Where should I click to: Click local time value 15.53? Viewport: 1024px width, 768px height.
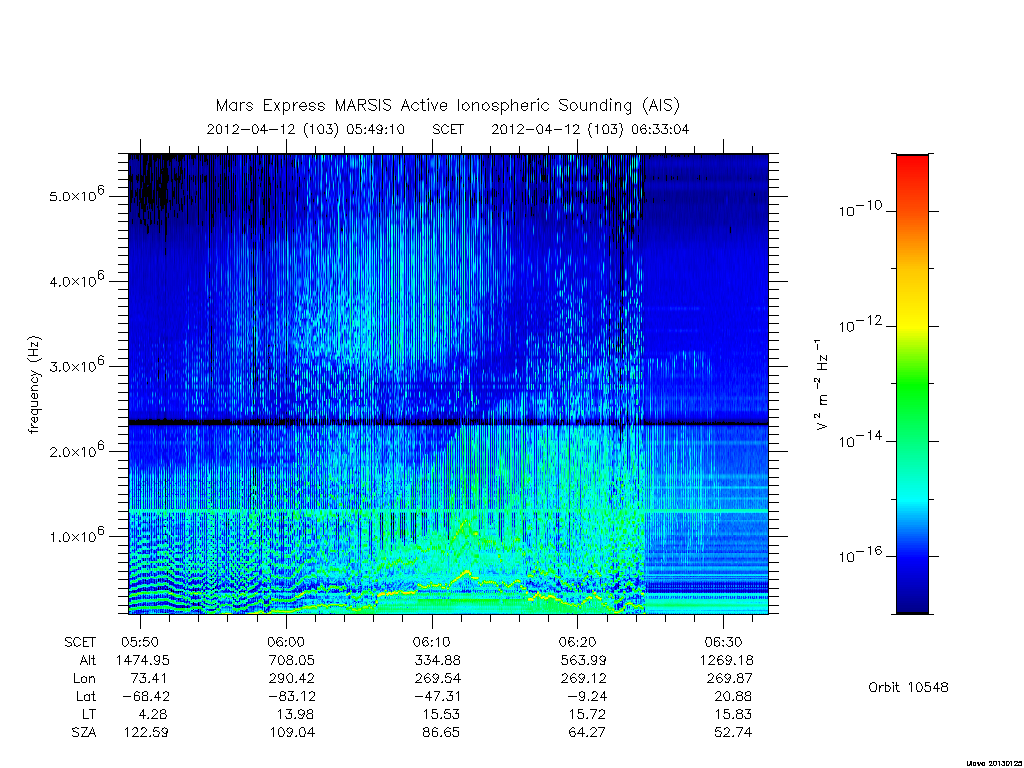point(441,714)
